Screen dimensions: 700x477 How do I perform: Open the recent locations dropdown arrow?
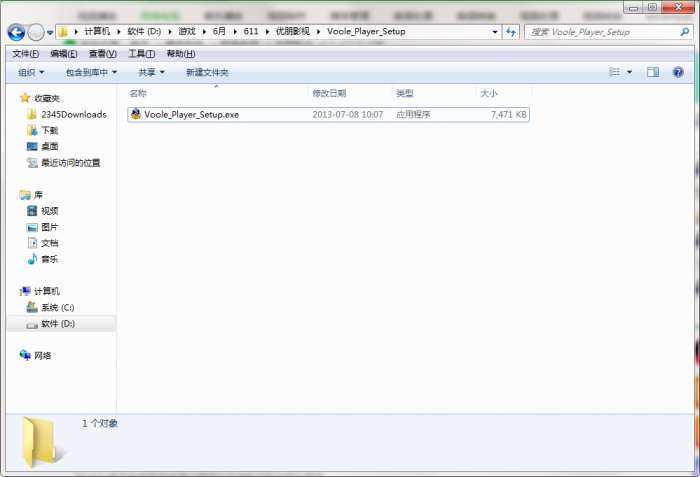(x=50, y=33)
